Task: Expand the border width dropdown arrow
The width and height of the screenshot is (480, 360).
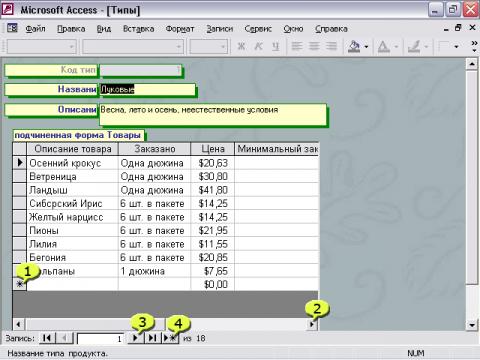Action: pyautogui.click(x=456, y=47)
